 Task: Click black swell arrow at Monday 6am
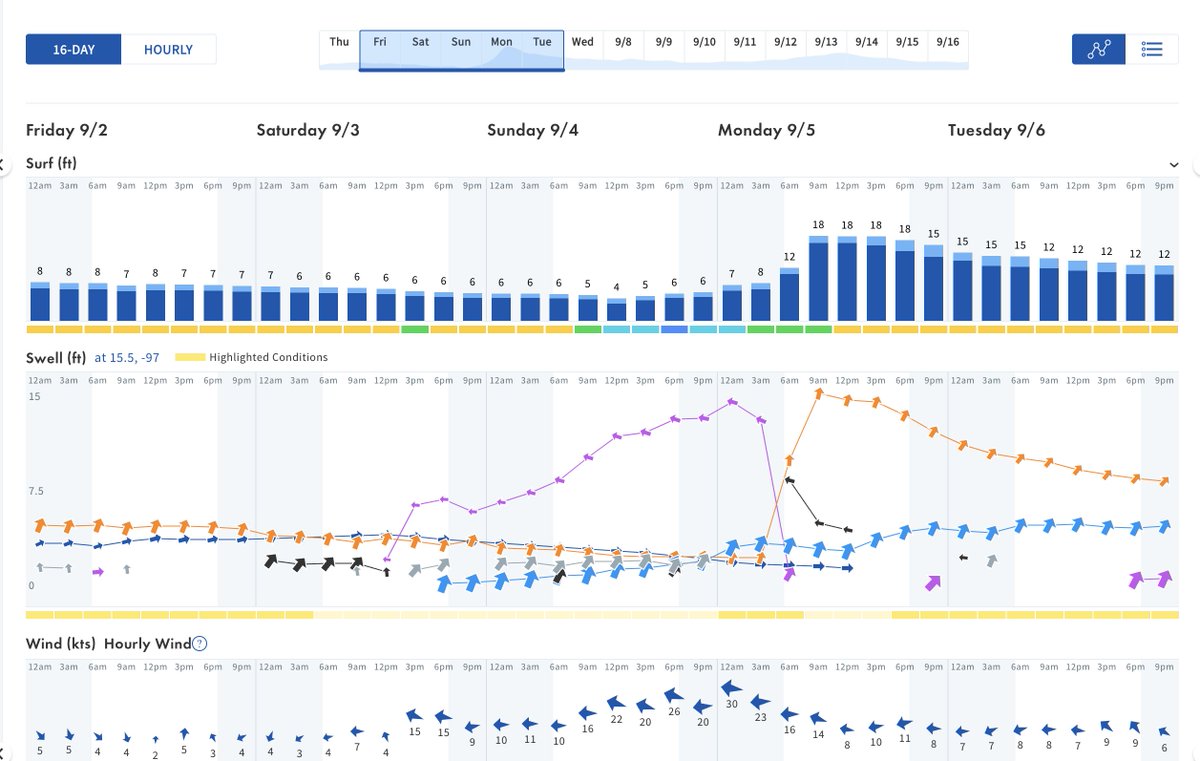789,481
